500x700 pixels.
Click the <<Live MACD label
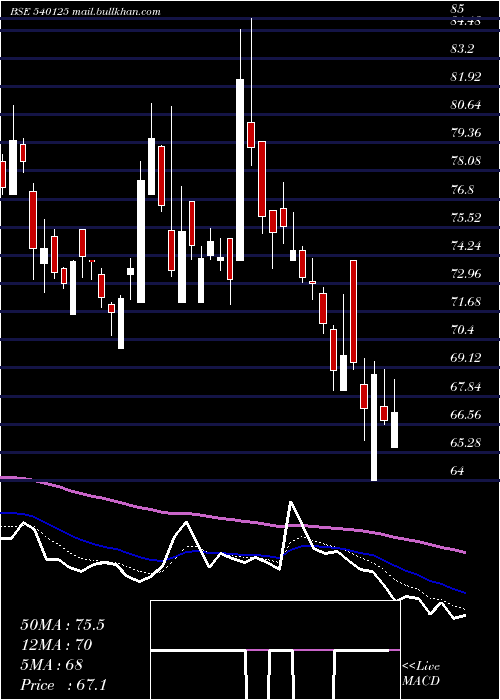coord(421,674)
